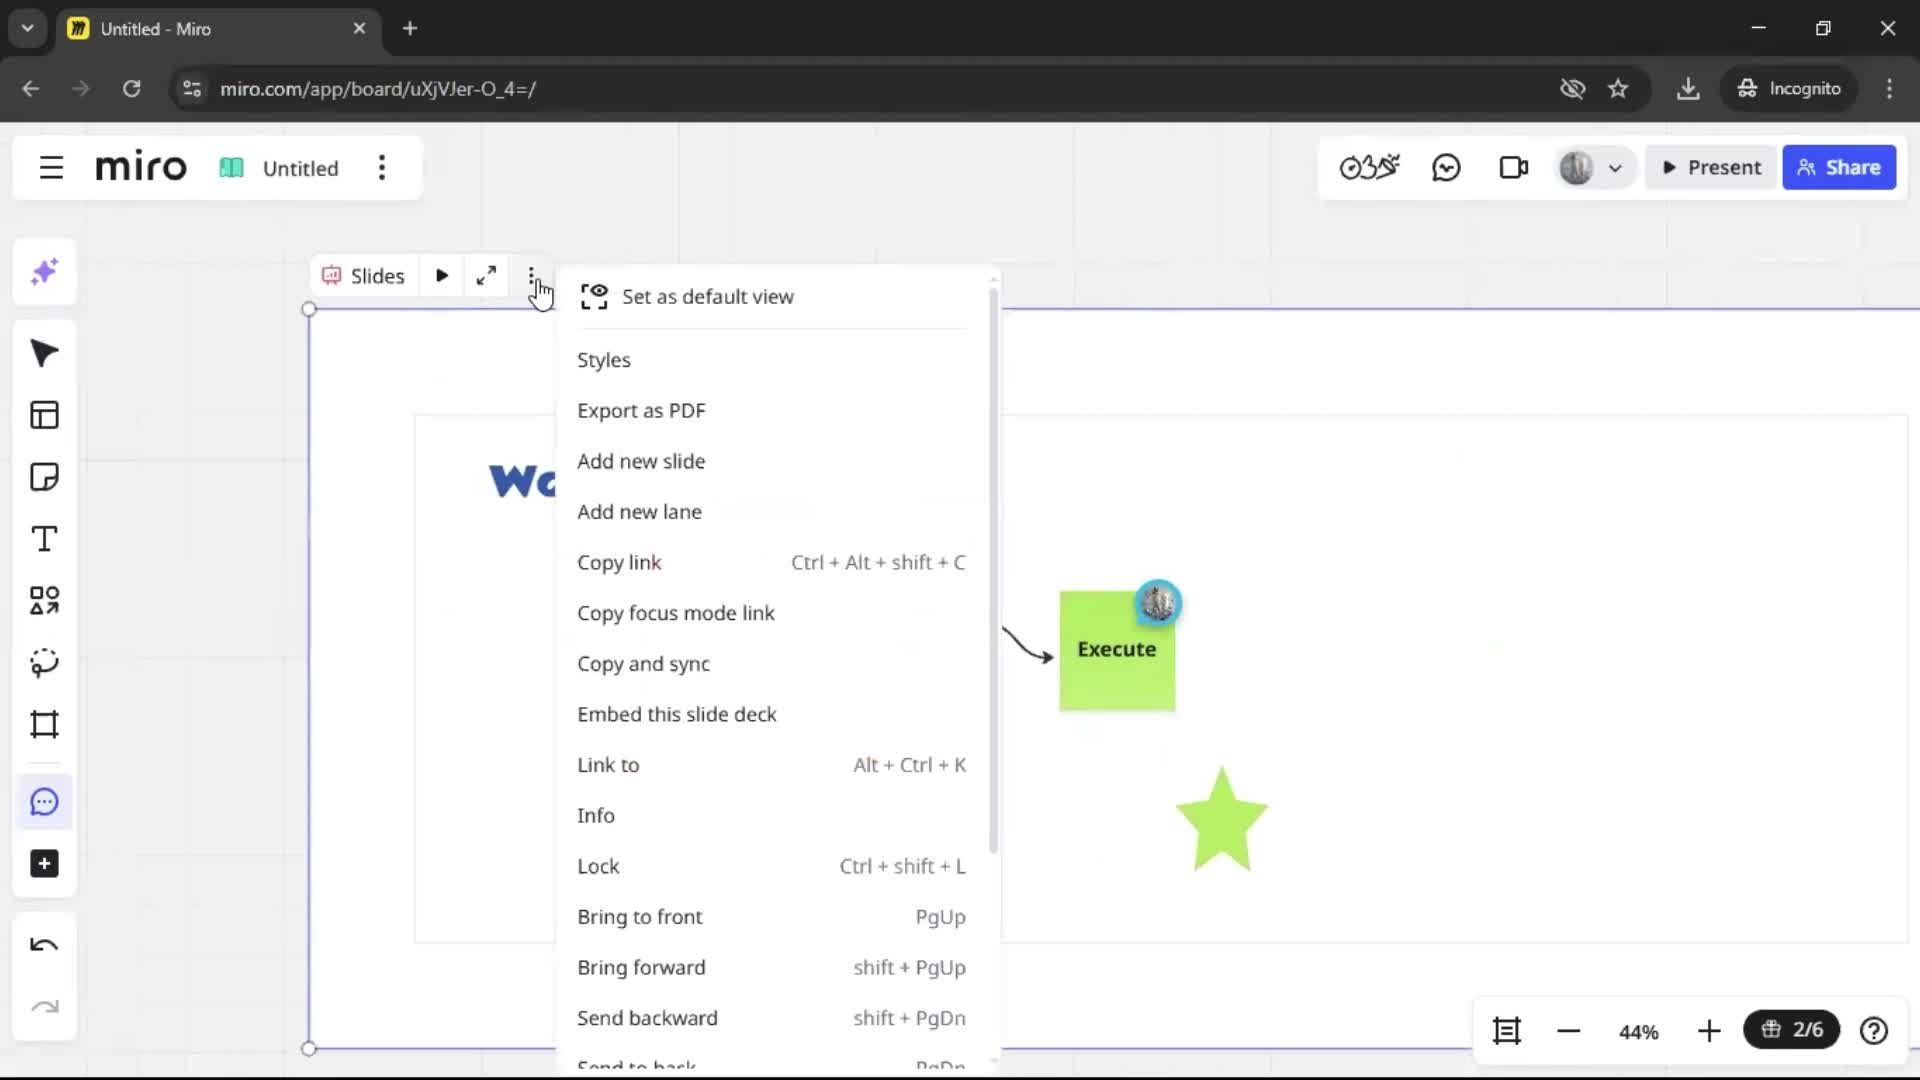Open the Shapes and lines tool
The height and width of the screenshot is (1080, 1920).
pyautogui.click(x=44, y=601)
